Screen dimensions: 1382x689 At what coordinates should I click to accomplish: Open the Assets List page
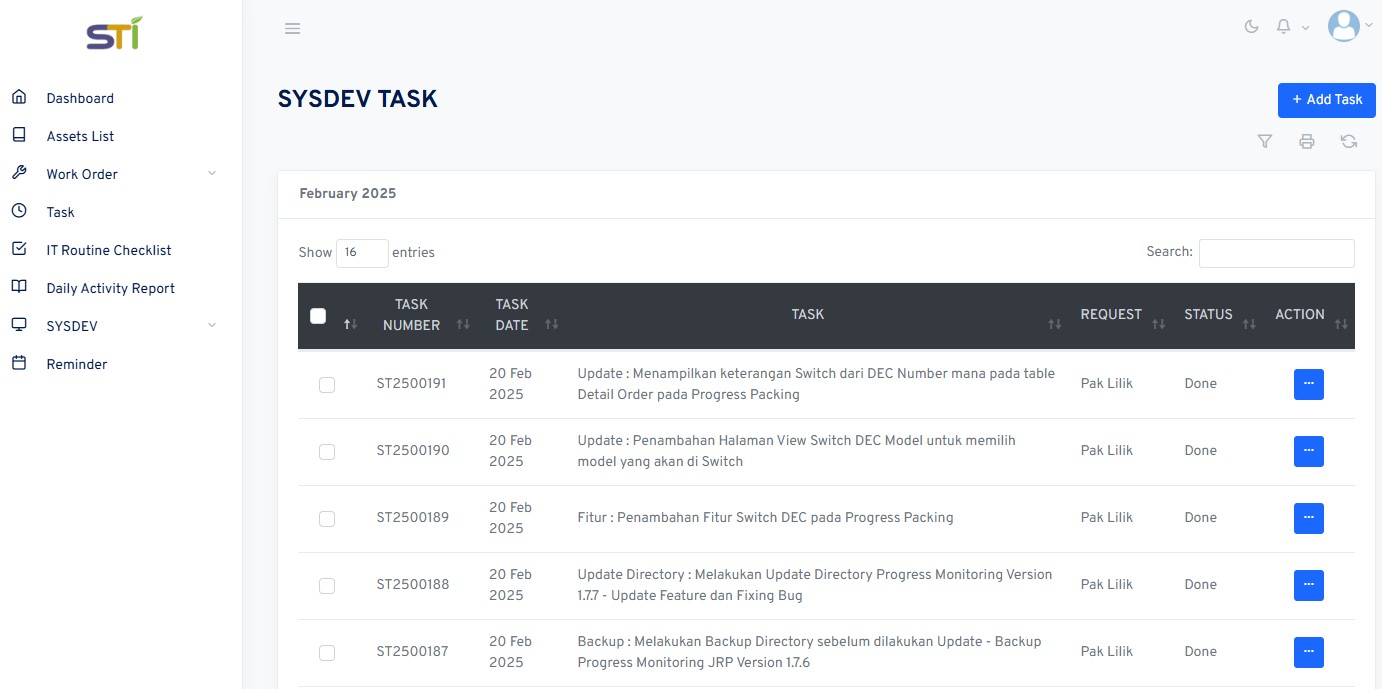(x=80, y=136)
